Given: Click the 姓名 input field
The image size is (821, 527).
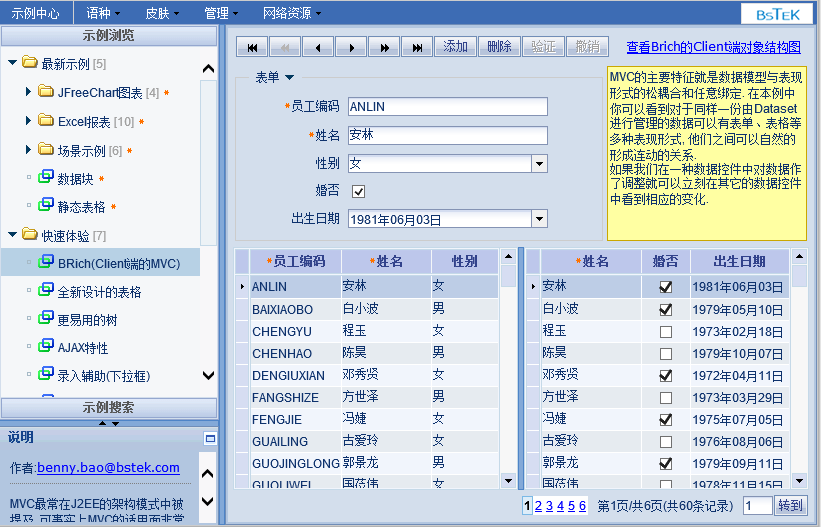Looking at the screenshot, I should click(x=447, y=135).
